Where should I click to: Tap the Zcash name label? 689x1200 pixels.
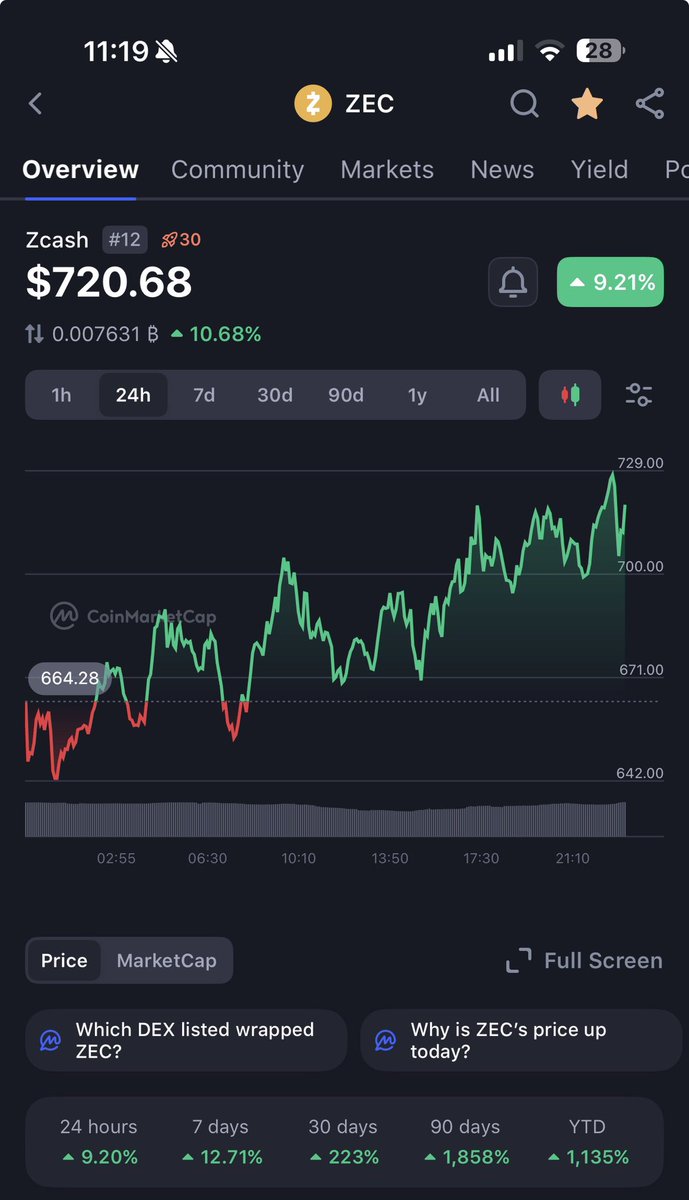point(57,240)
